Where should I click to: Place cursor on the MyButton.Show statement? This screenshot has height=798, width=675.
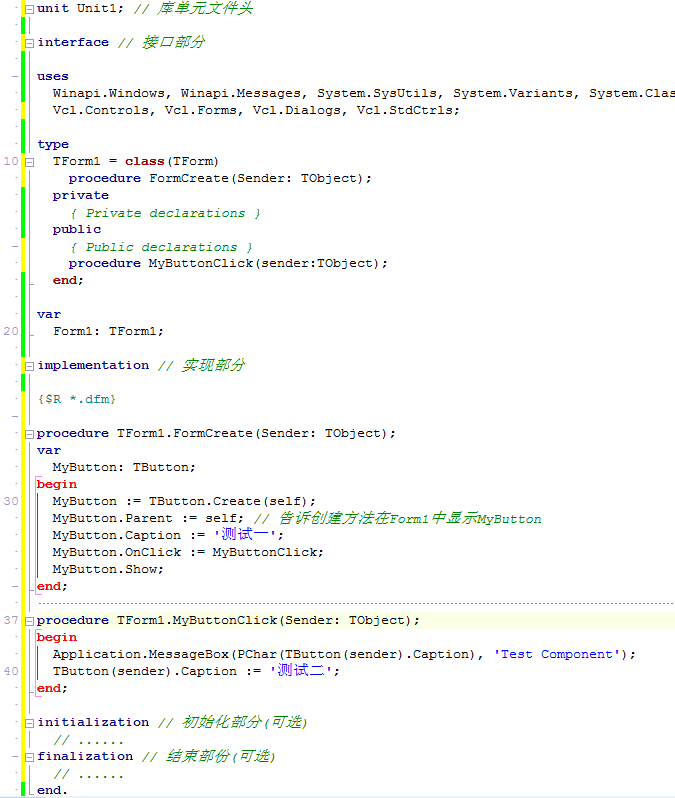point(108,569)
